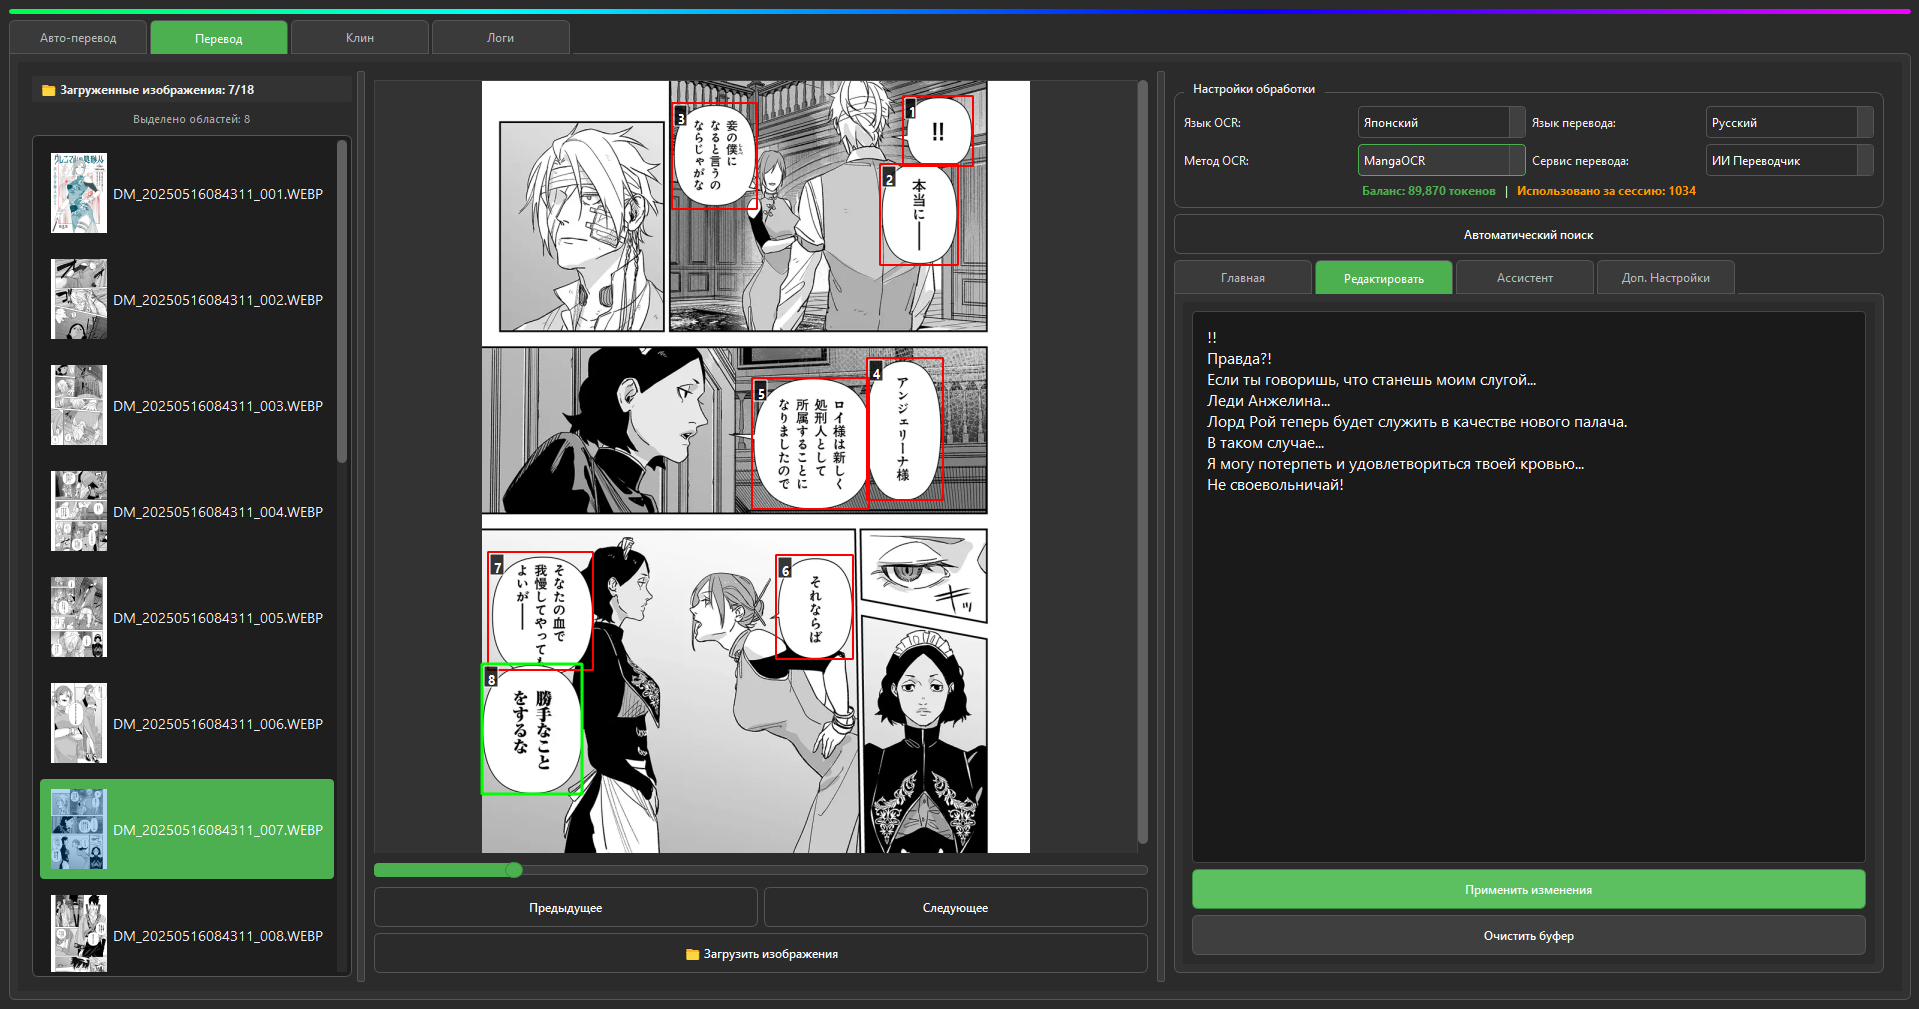Open the Язык OCR dropdown (Японский)
Screen dimensions: 1919x1009
[x=1440, y=123]
